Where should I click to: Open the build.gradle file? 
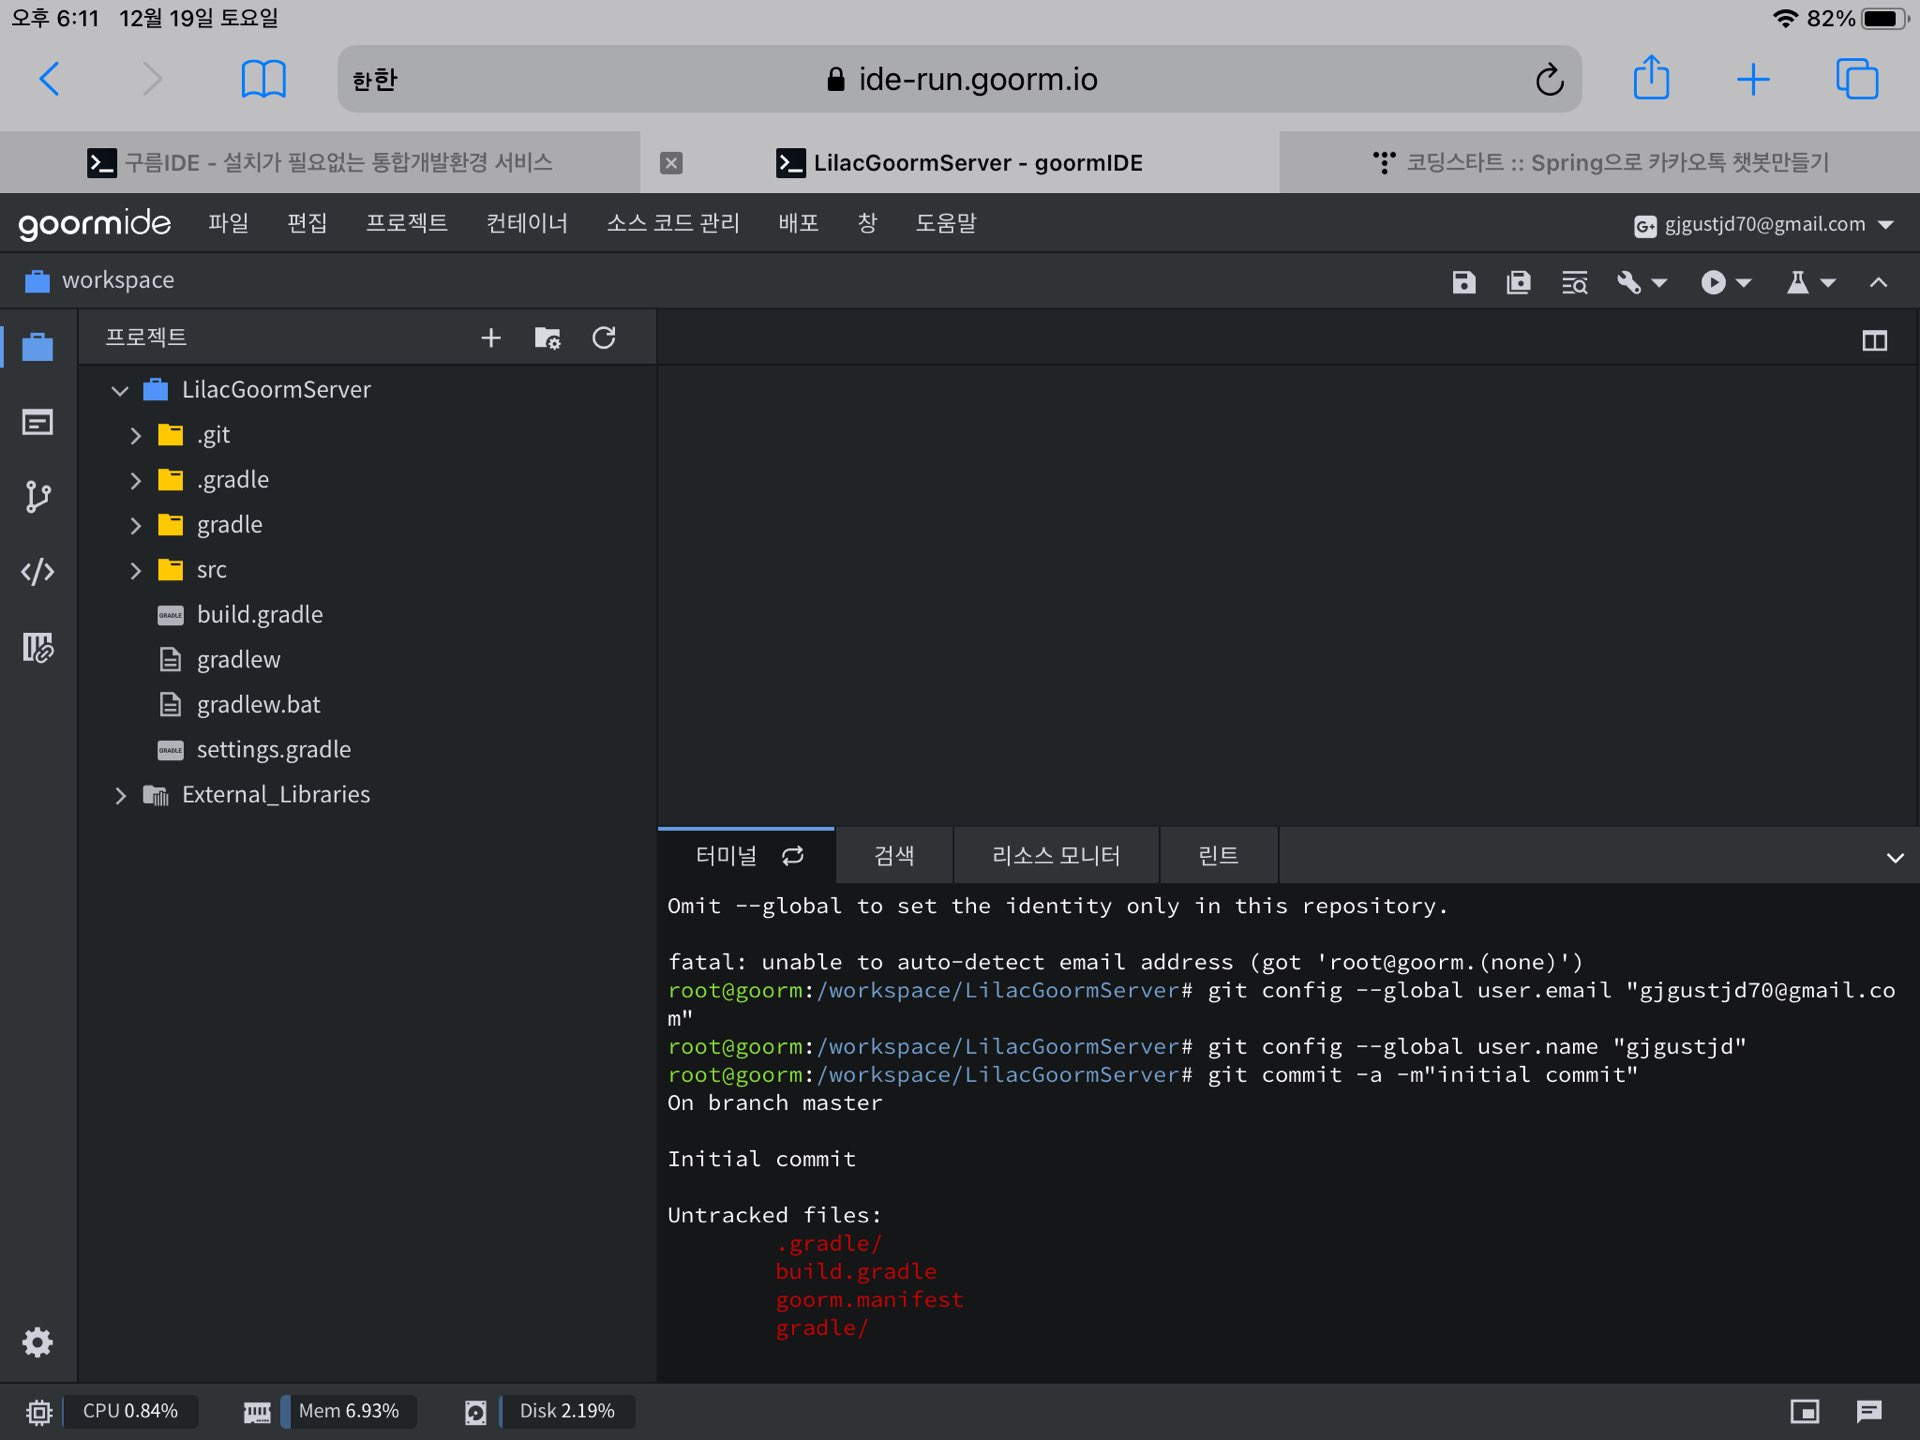tap(259, 615)
